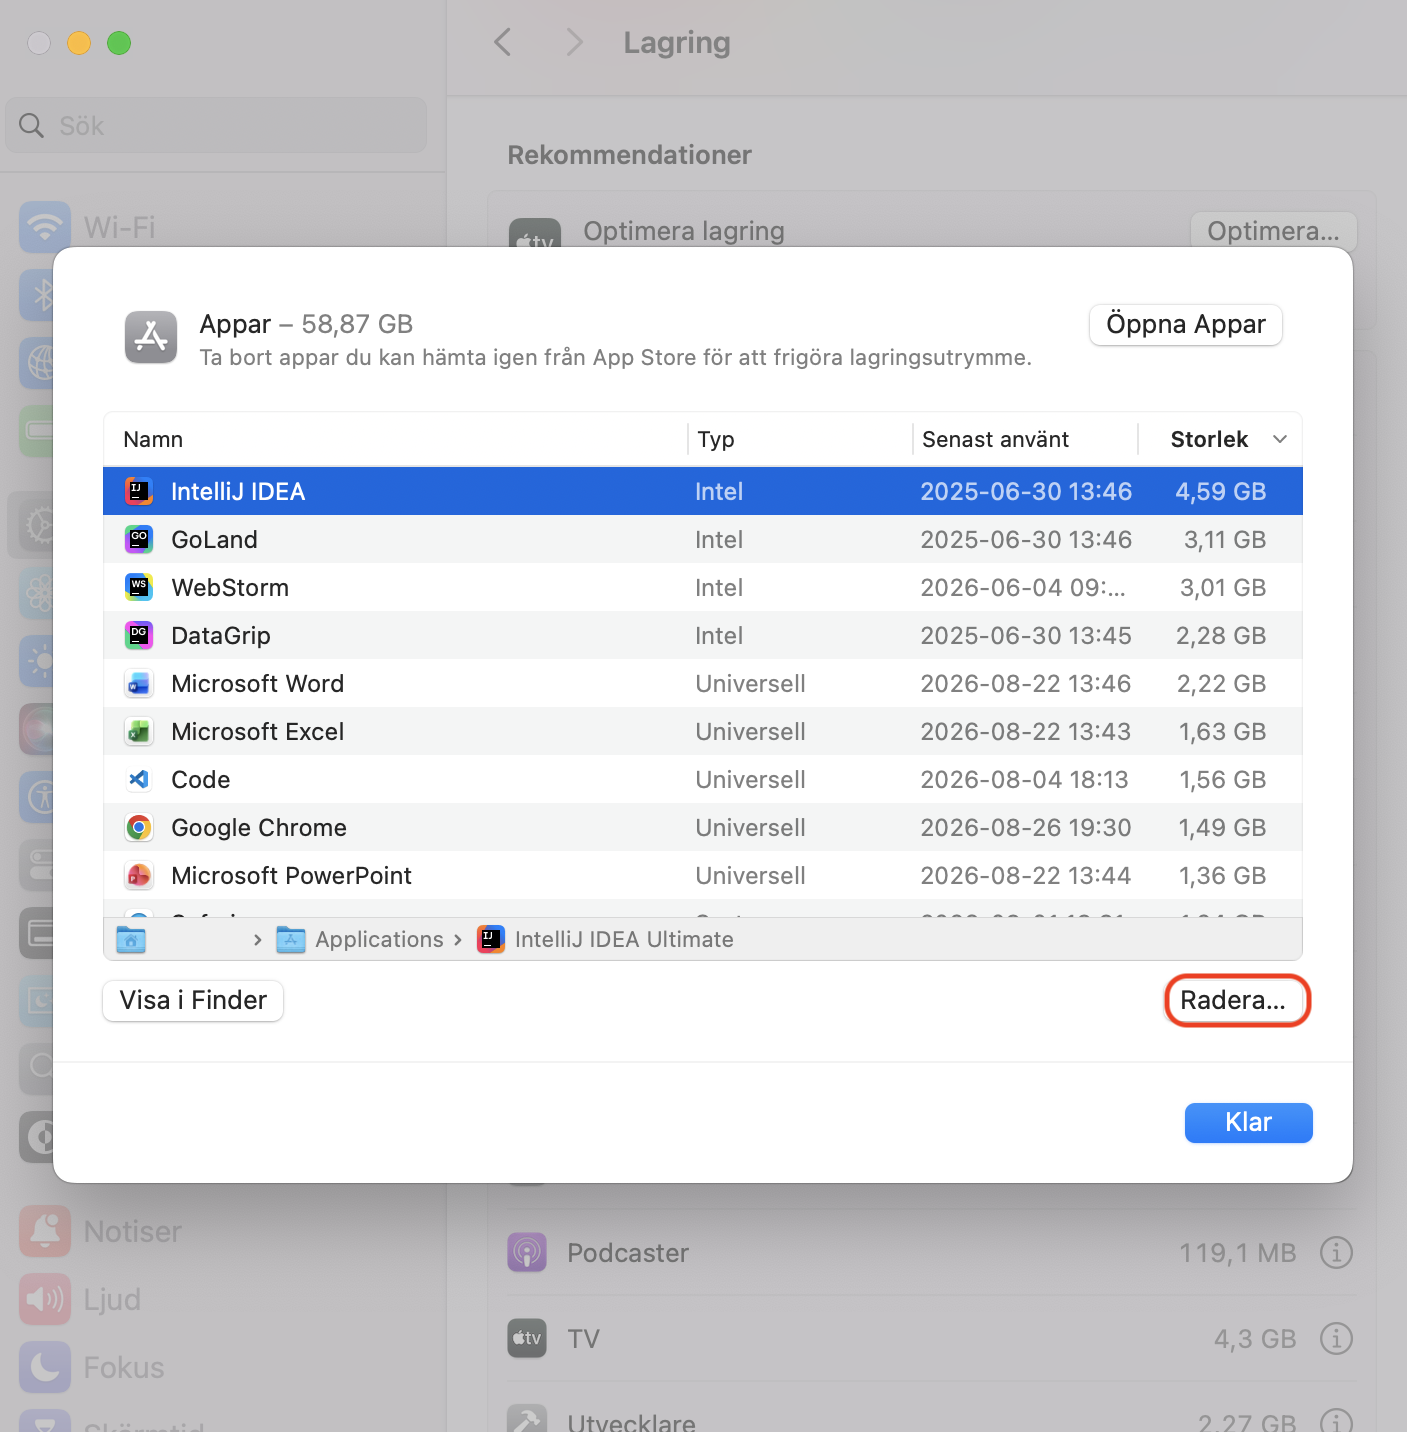Sort the list by Namn column
Screen dimensions: 1407x1432
pyautogui.click(x=395, y=439)
